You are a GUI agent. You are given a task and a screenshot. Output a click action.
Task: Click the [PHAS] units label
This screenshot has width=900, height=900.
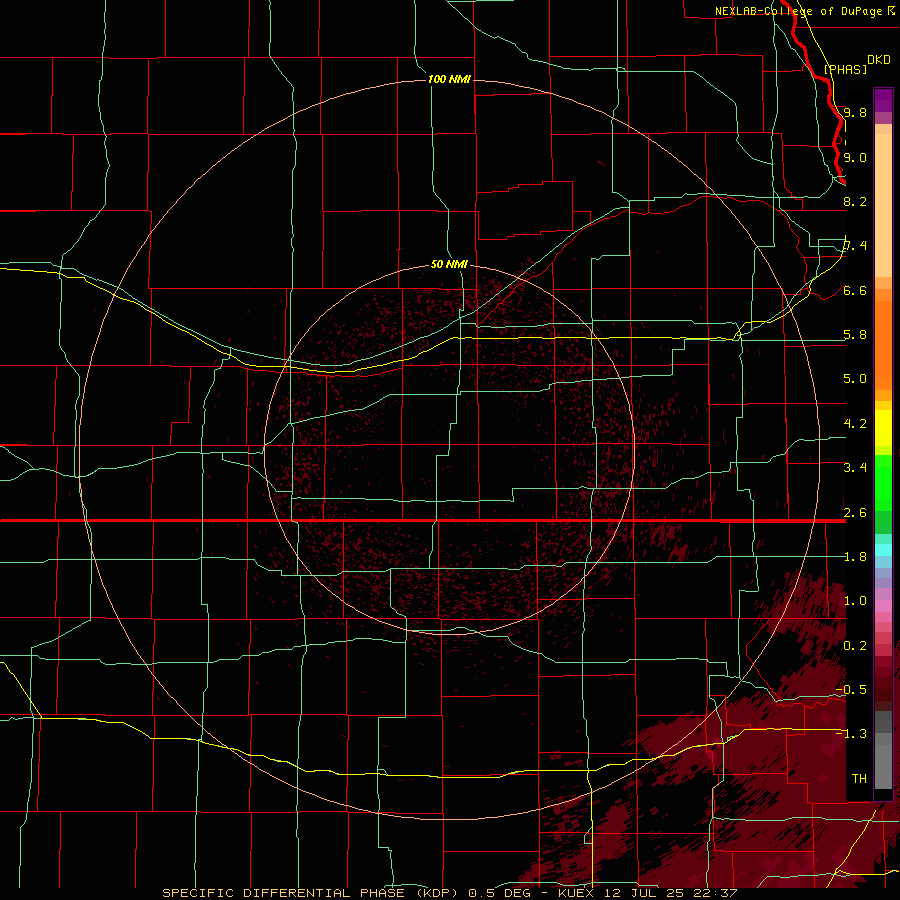click(845, 69)
